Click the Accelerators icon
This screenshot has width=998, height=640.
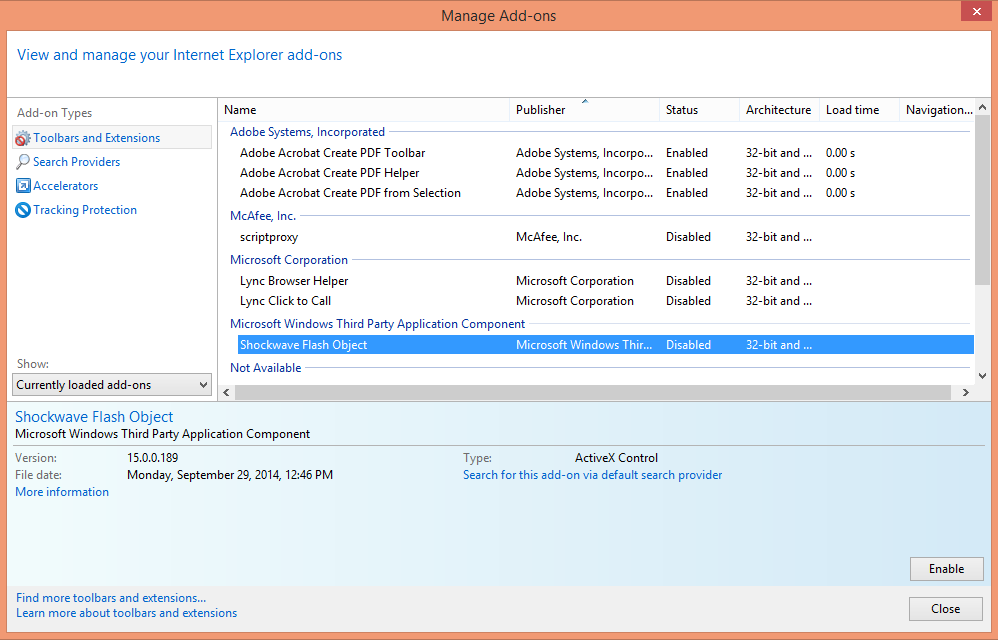23,186
